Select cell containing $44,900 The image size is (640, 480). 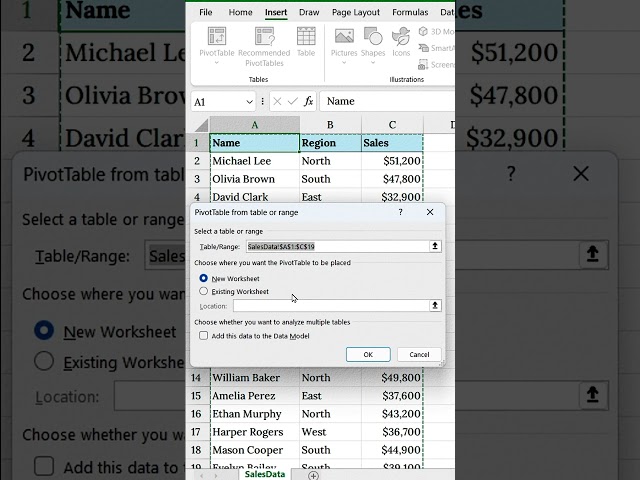click(x=392, y=450)
